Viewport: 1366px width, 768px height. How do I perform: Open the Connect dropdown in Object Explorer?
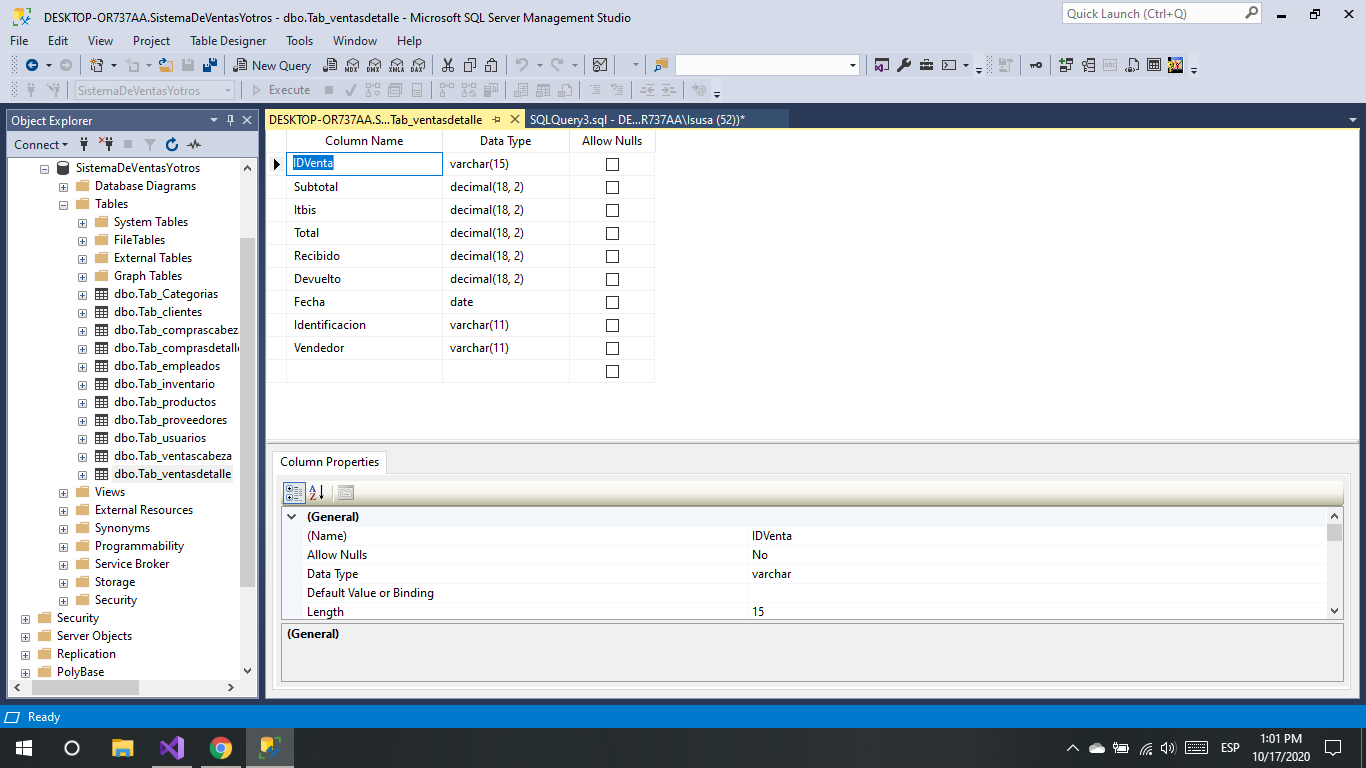pyautogui.click(x=43, y=144)
